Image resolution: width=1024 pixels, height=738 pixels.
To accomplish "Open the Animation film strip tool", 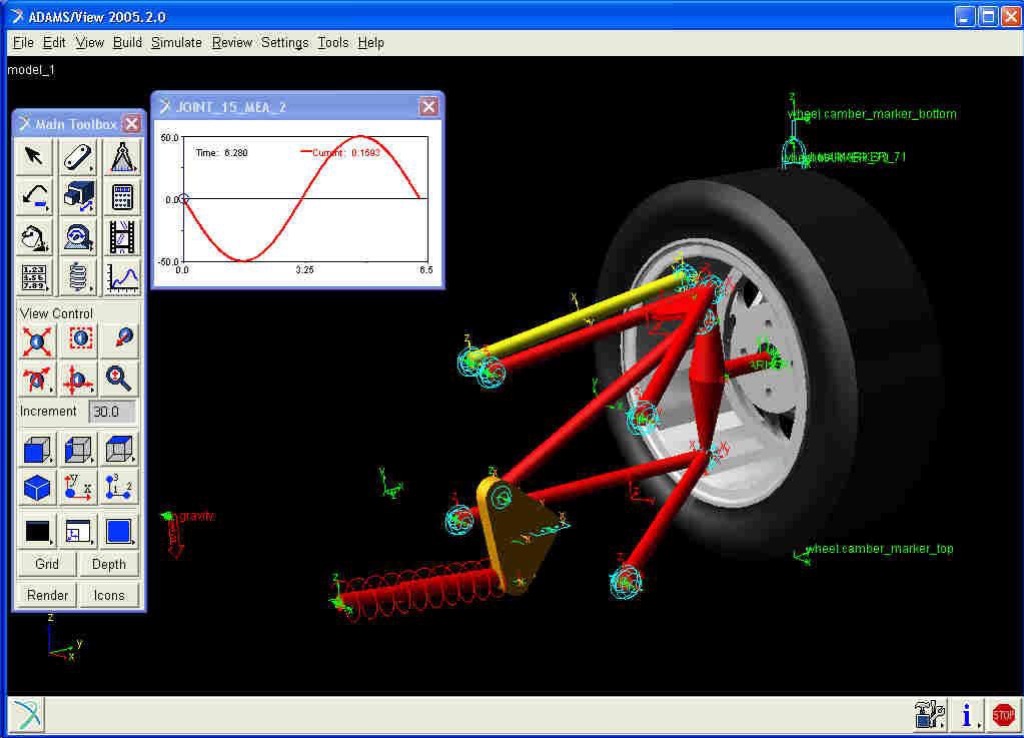I will point(121,237).
